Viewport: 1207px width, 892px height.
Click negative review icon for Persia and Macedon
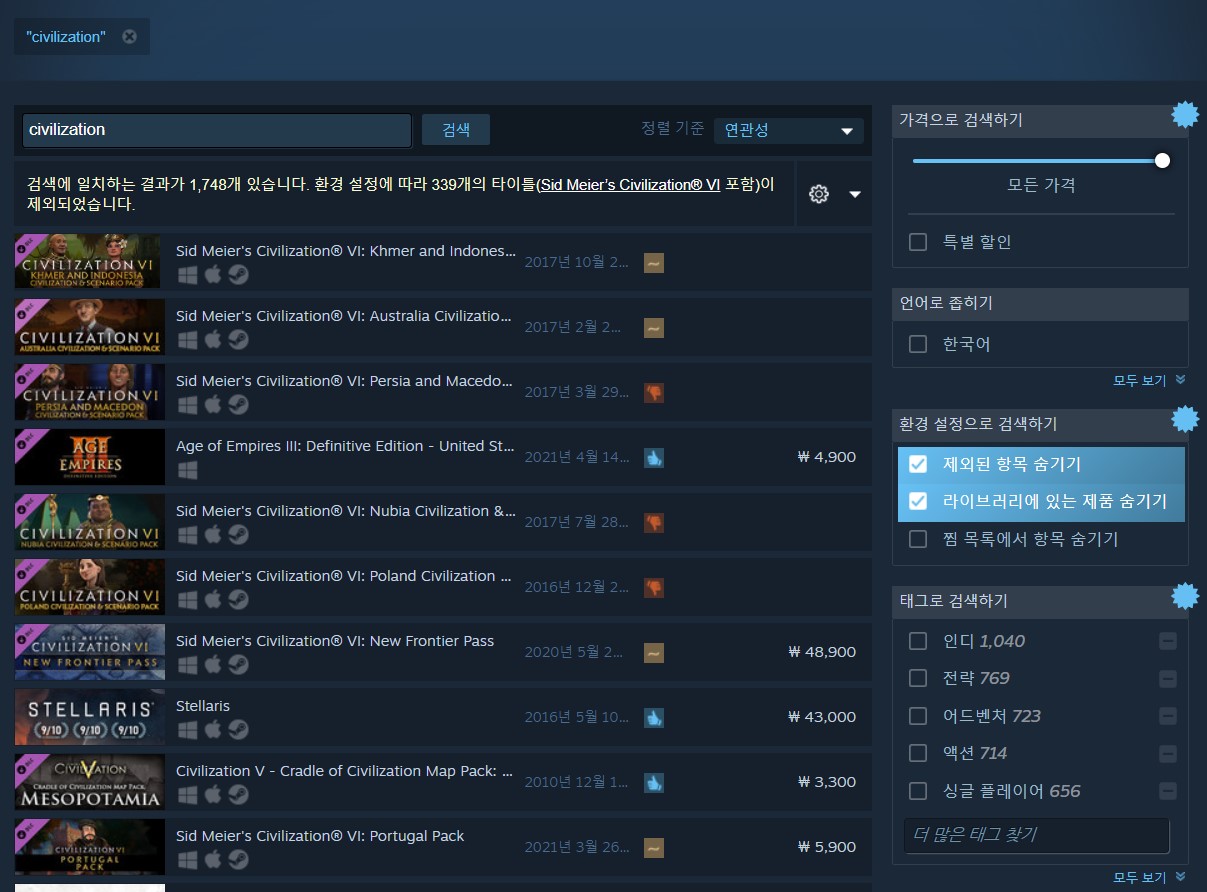[x=653, y=393]
